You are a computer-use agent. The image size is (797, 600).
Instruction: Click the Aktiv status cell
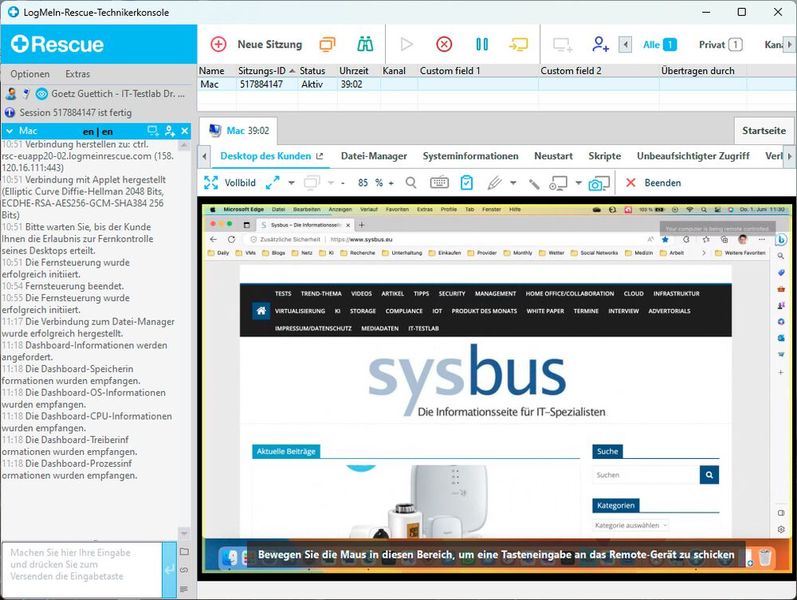(x=312, y=84)
